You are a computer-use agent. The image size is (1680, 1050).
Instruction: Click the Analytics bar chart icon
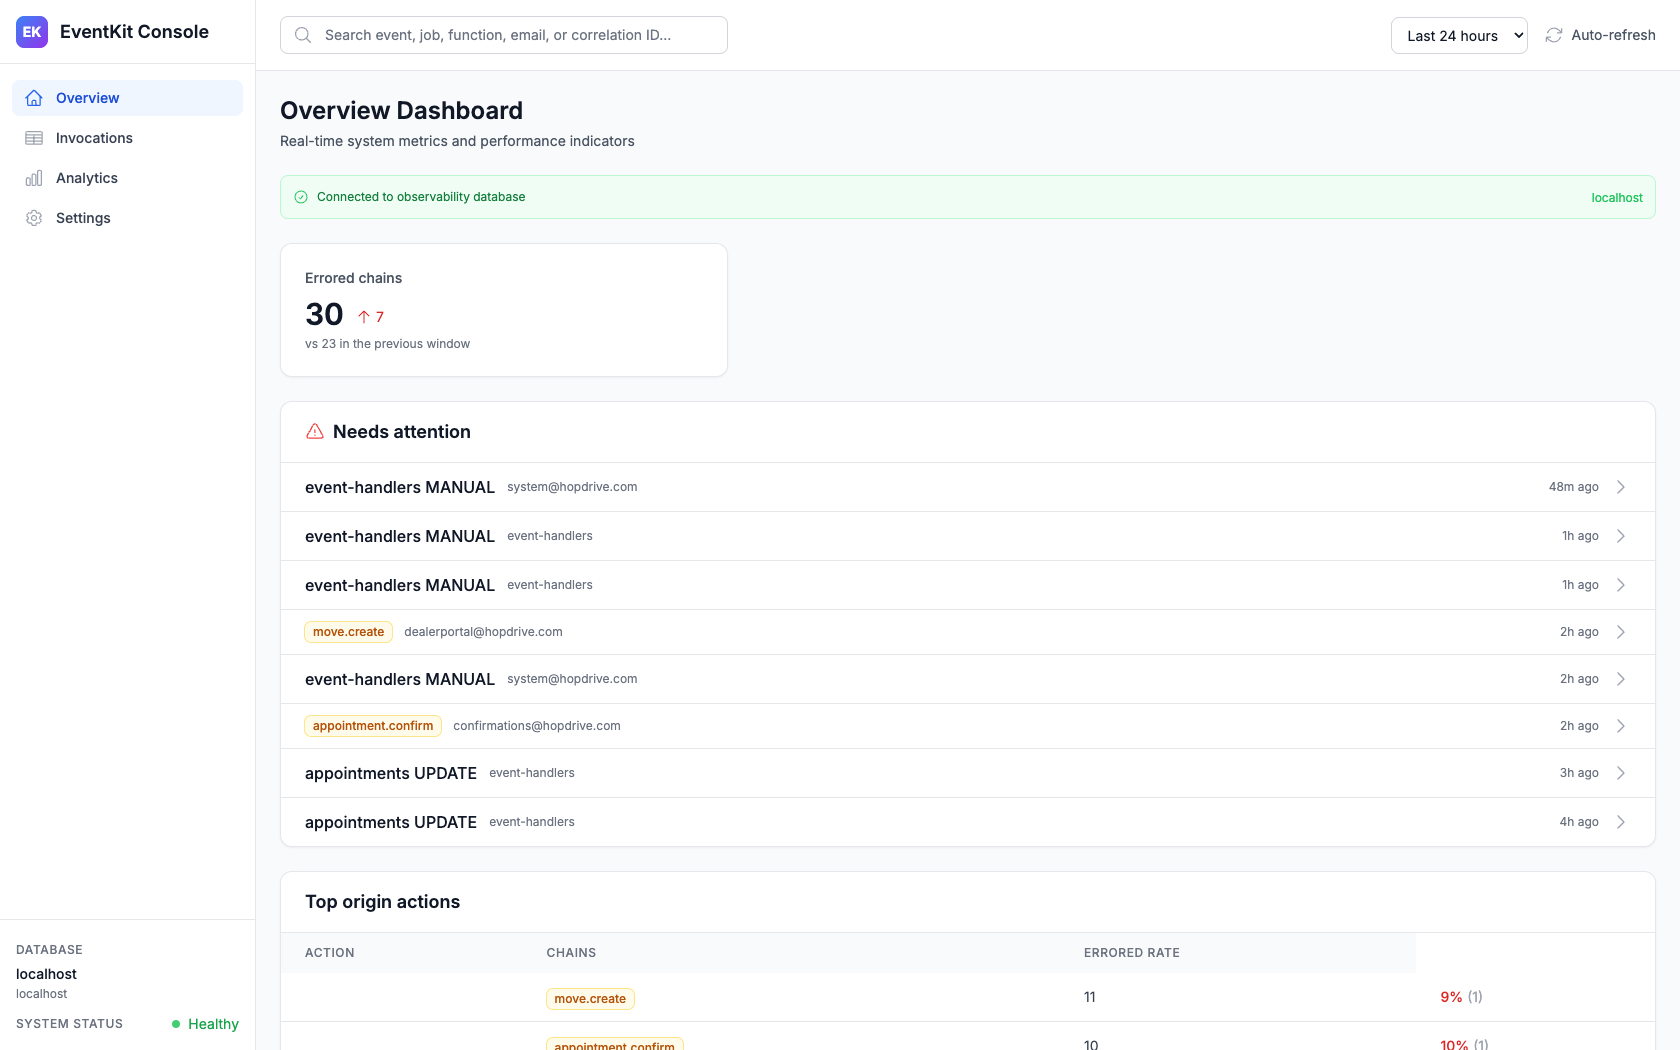(34, 178)
